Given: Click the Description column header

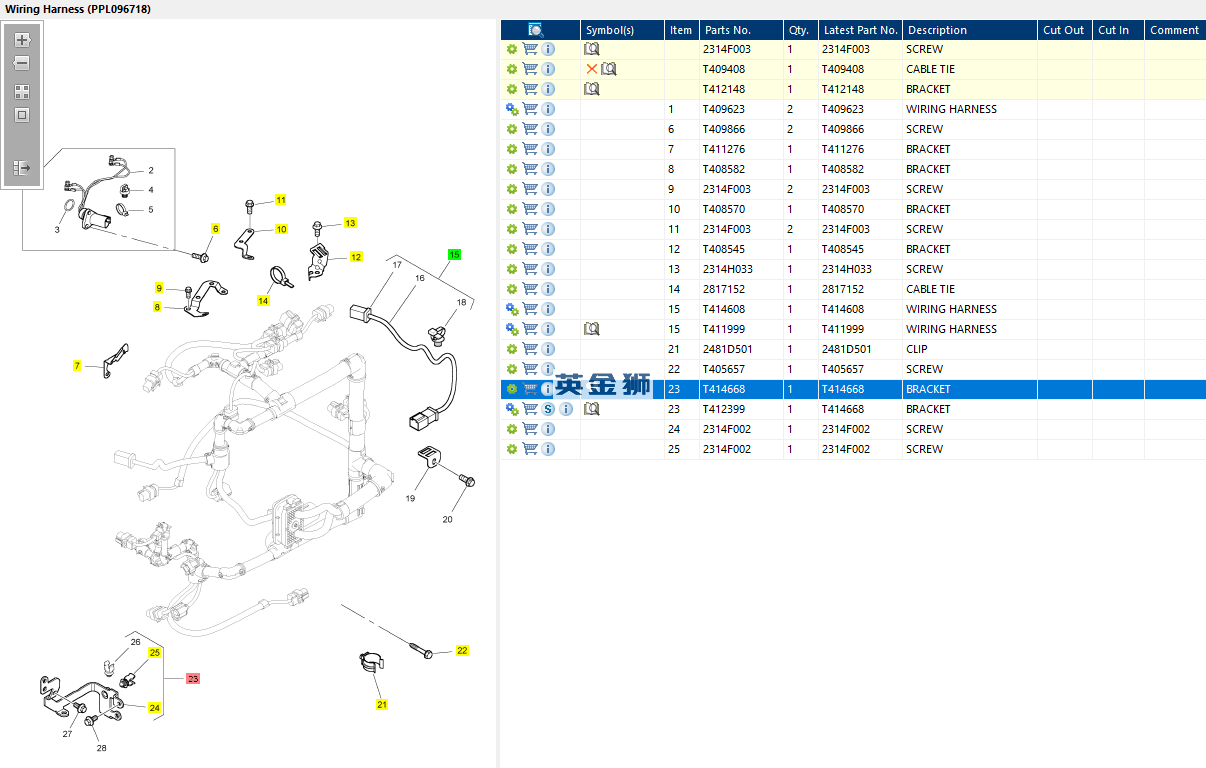Looking at the screenshot, I should coord(937,30).
